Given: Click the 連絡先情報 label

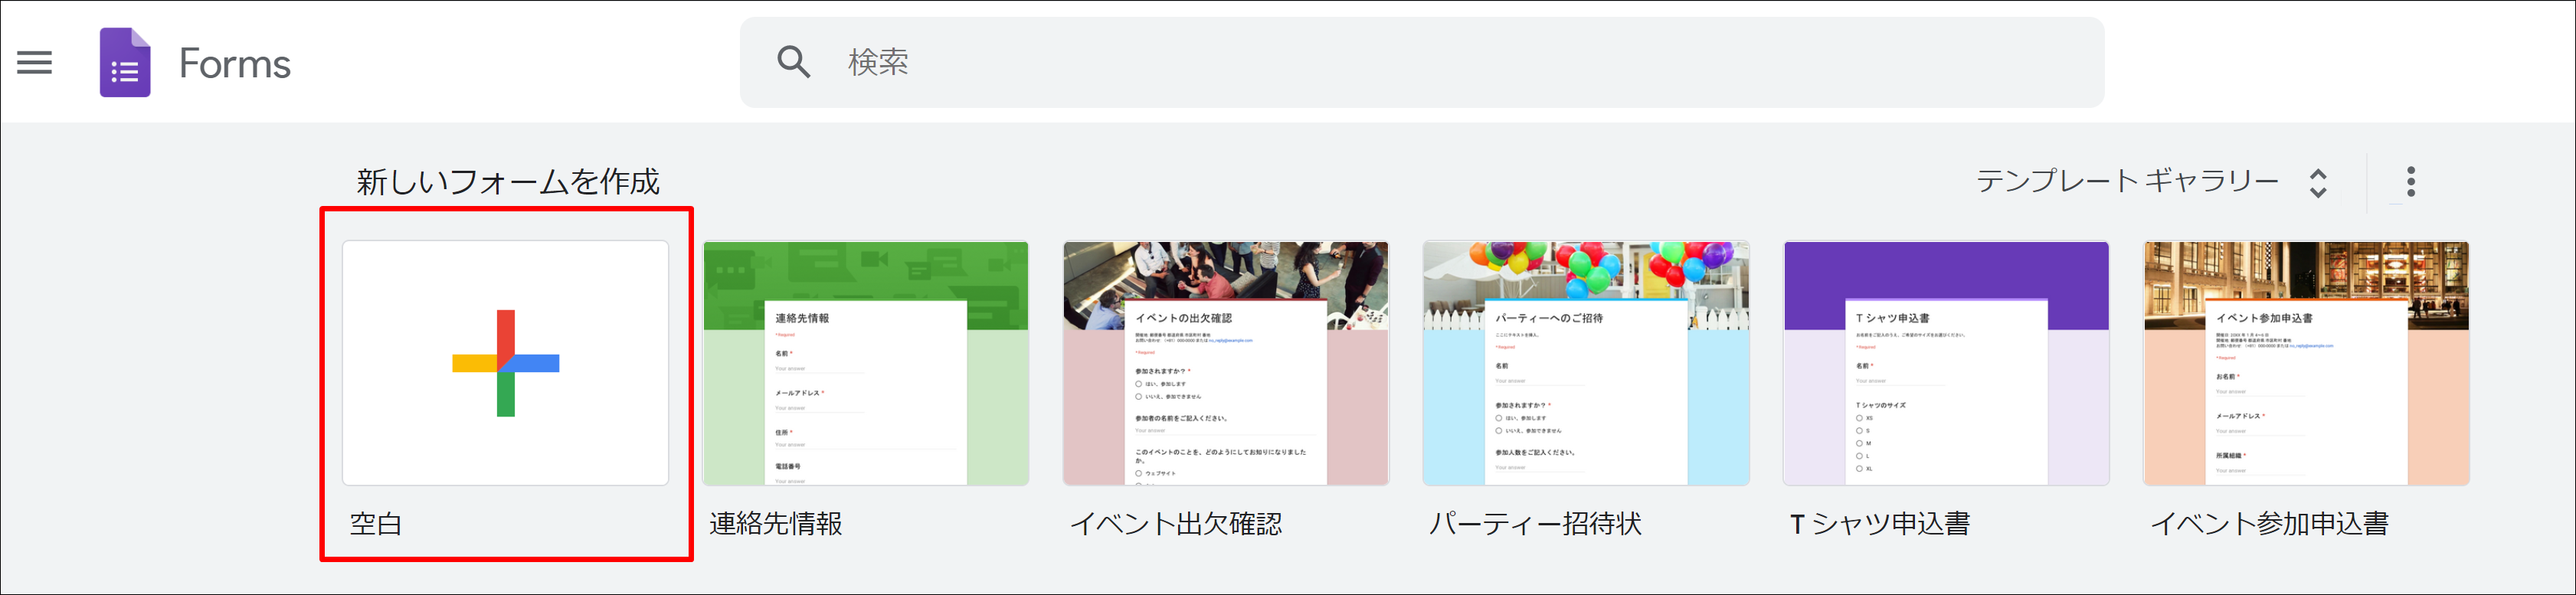Looking at the screenshot, I should [x=776, y=524].
